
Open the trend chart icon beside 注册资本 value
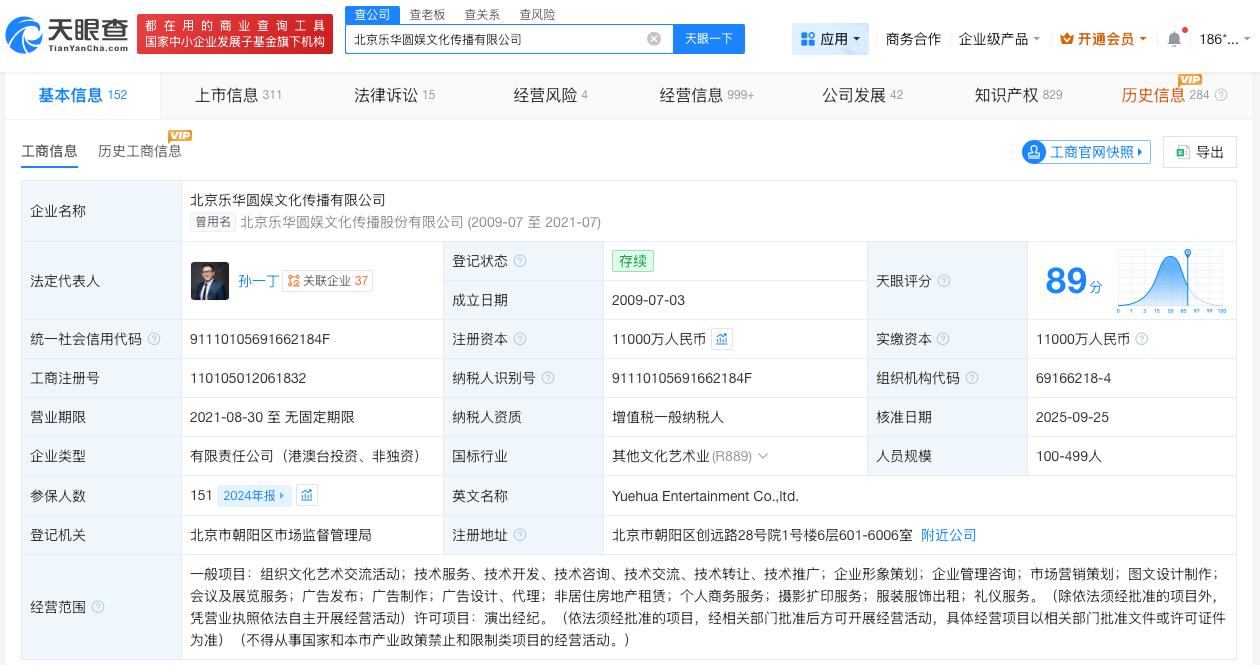tap(722, 339)
